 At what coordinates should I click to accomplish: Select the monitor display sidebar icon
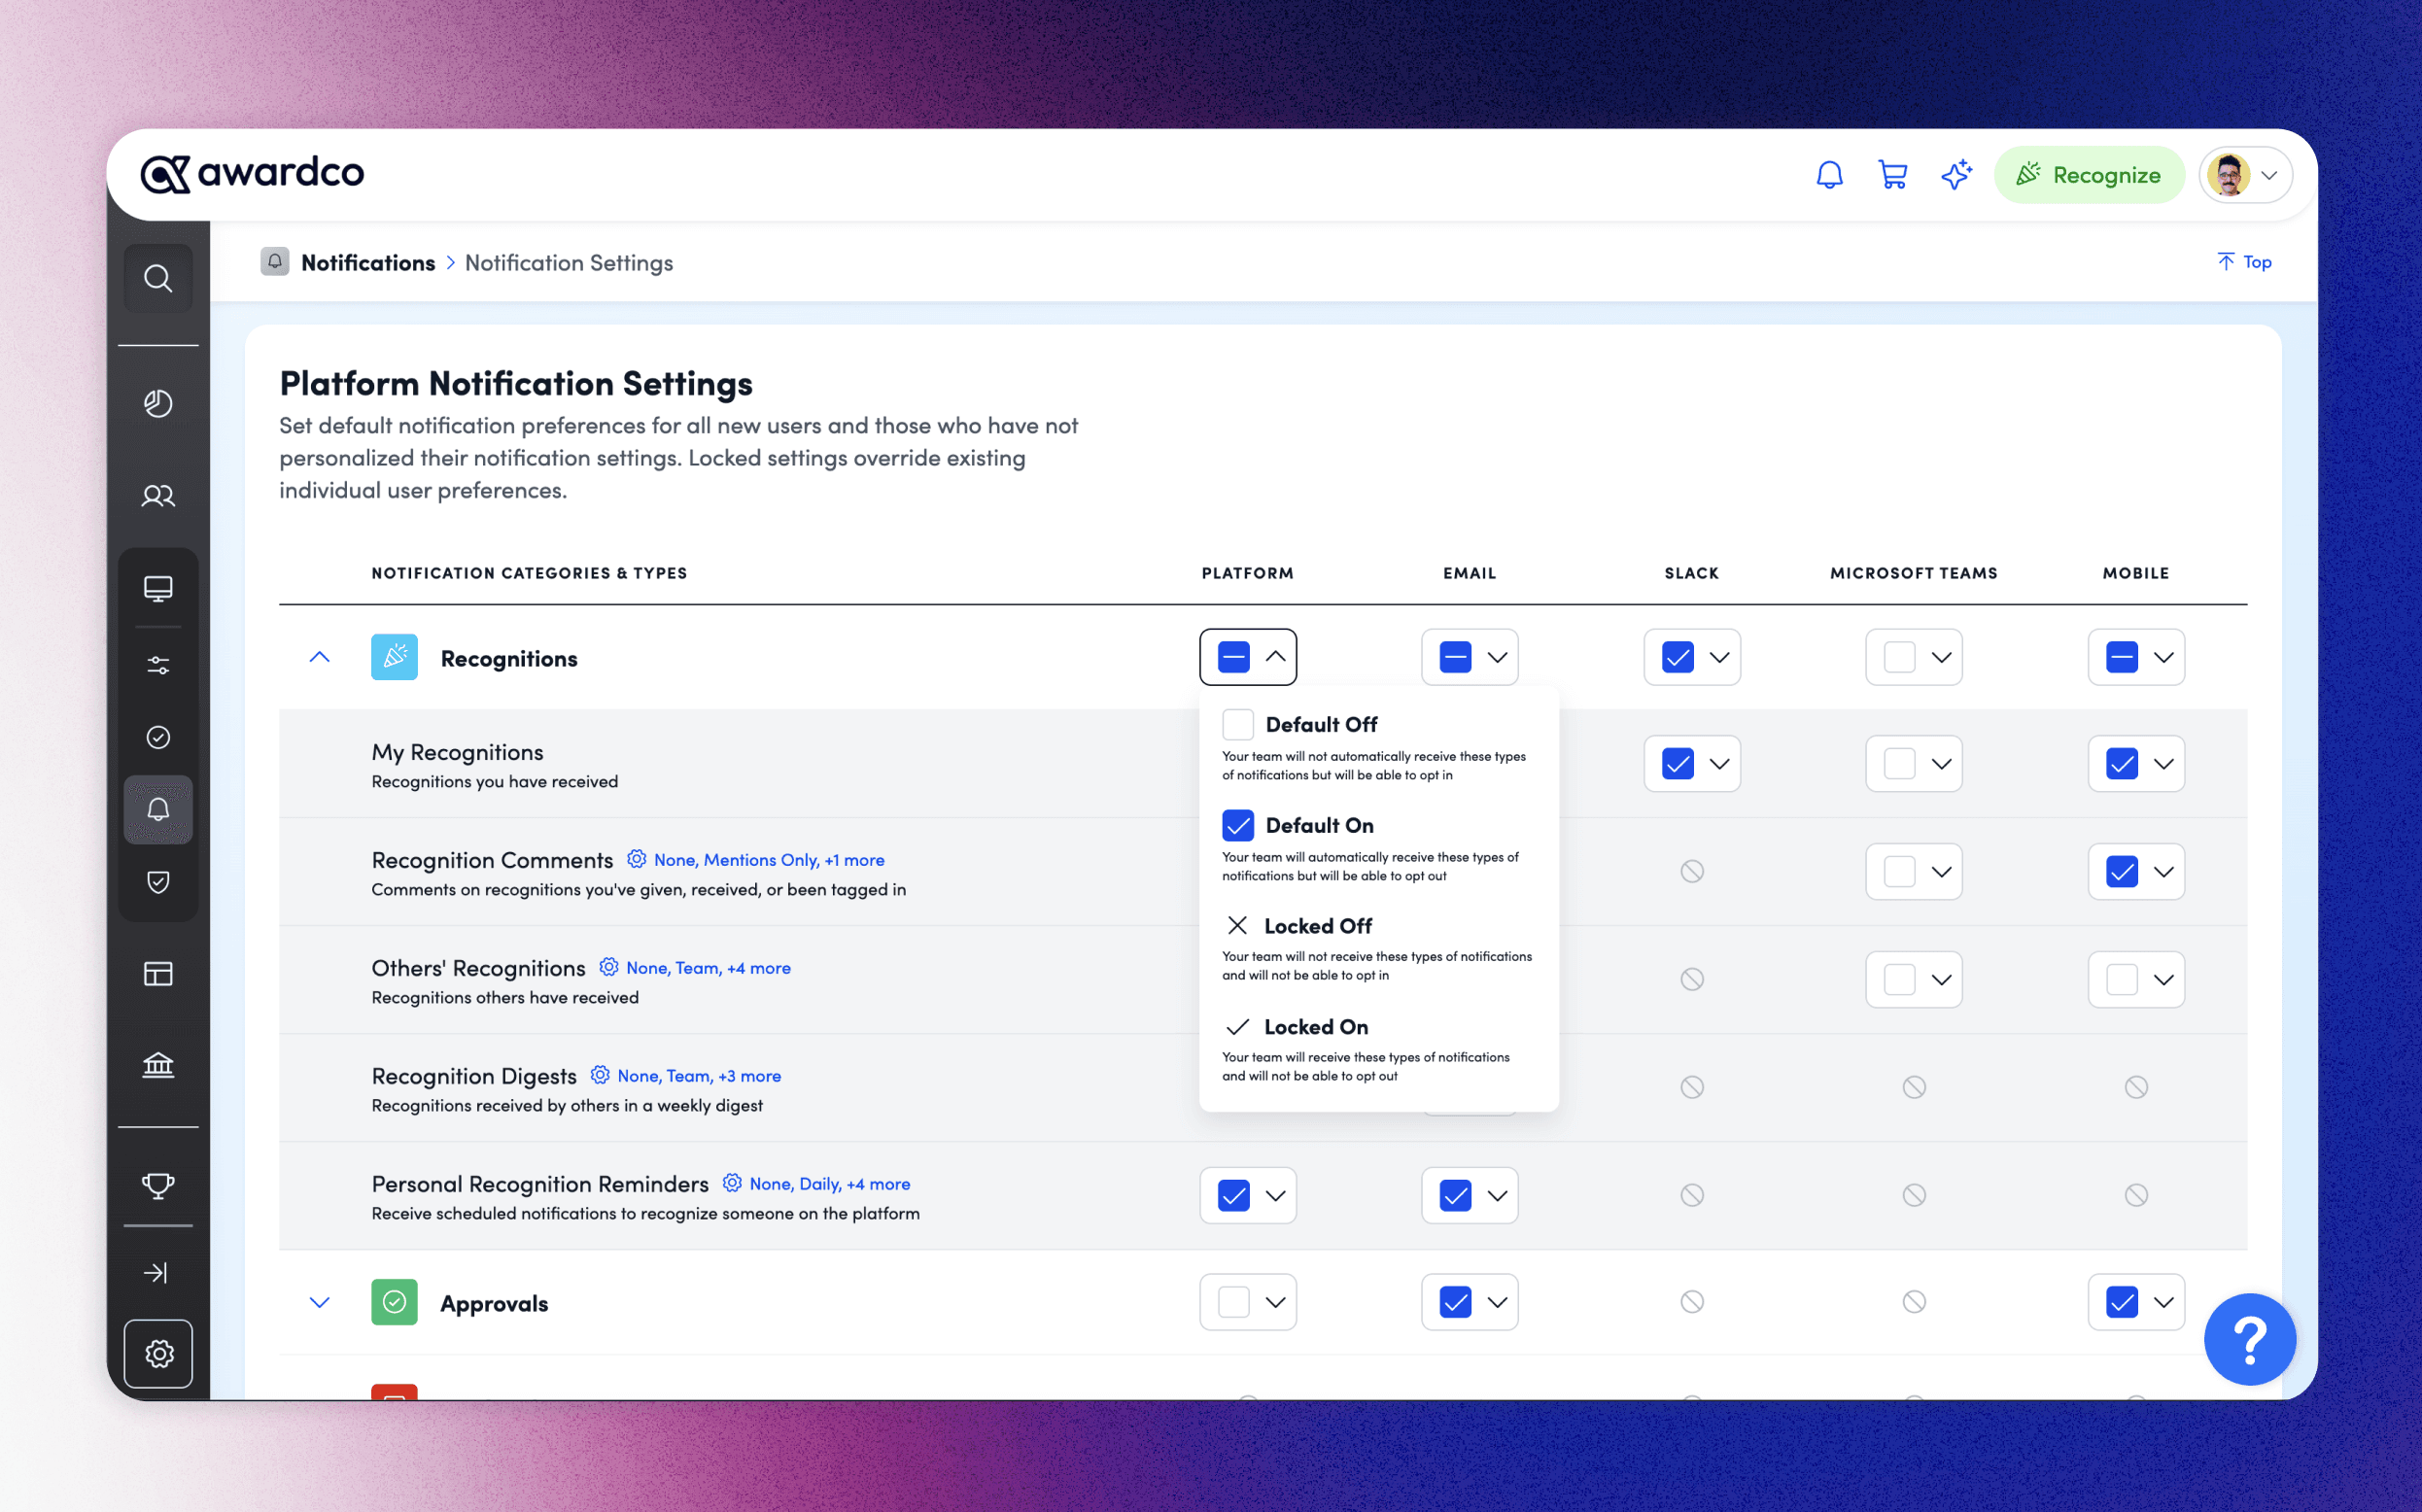(x=158, y=588)
